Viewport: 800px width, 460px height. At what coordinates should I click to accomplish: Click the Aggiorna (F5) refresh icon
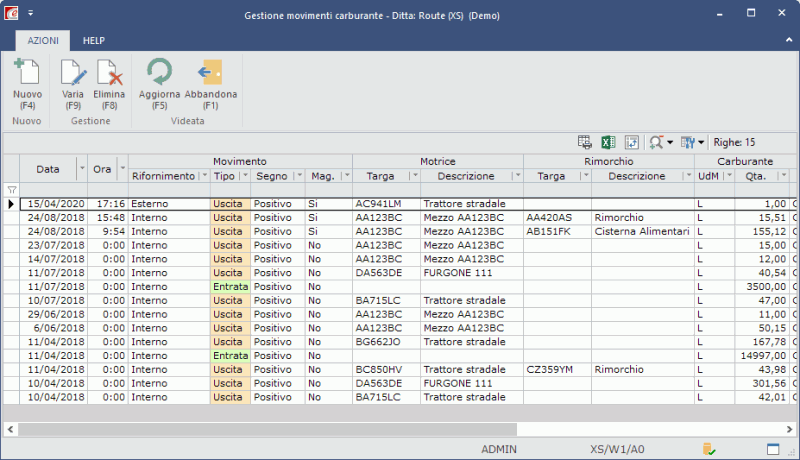pos(159,71)
